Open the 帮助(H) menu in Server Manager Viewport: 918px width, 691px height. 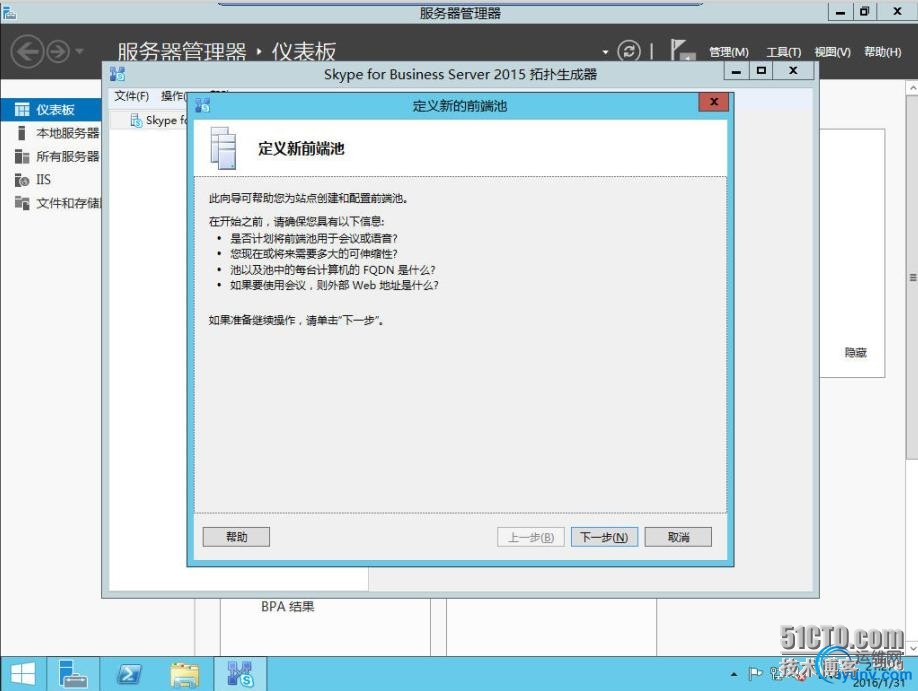point(883,52)
